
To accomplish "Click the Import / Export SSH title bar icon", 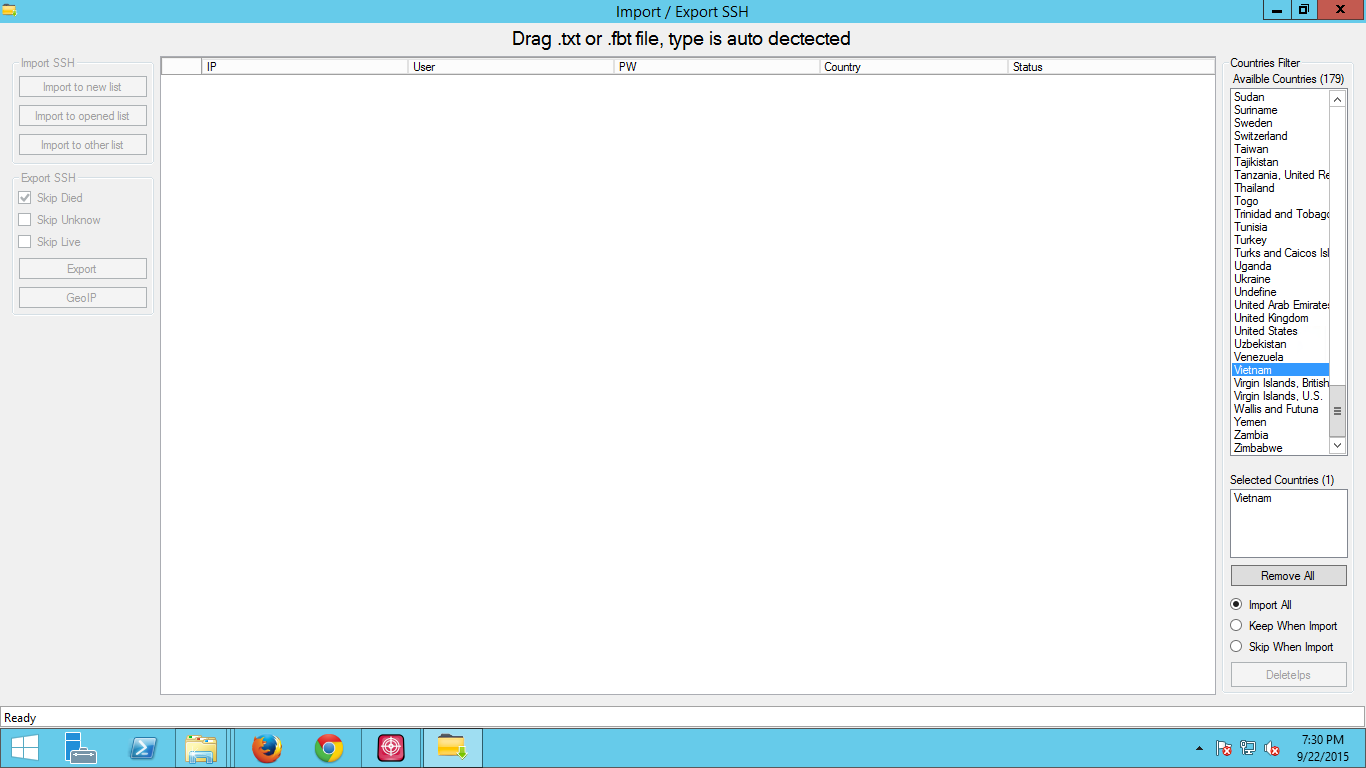I will tap(9, 11).
